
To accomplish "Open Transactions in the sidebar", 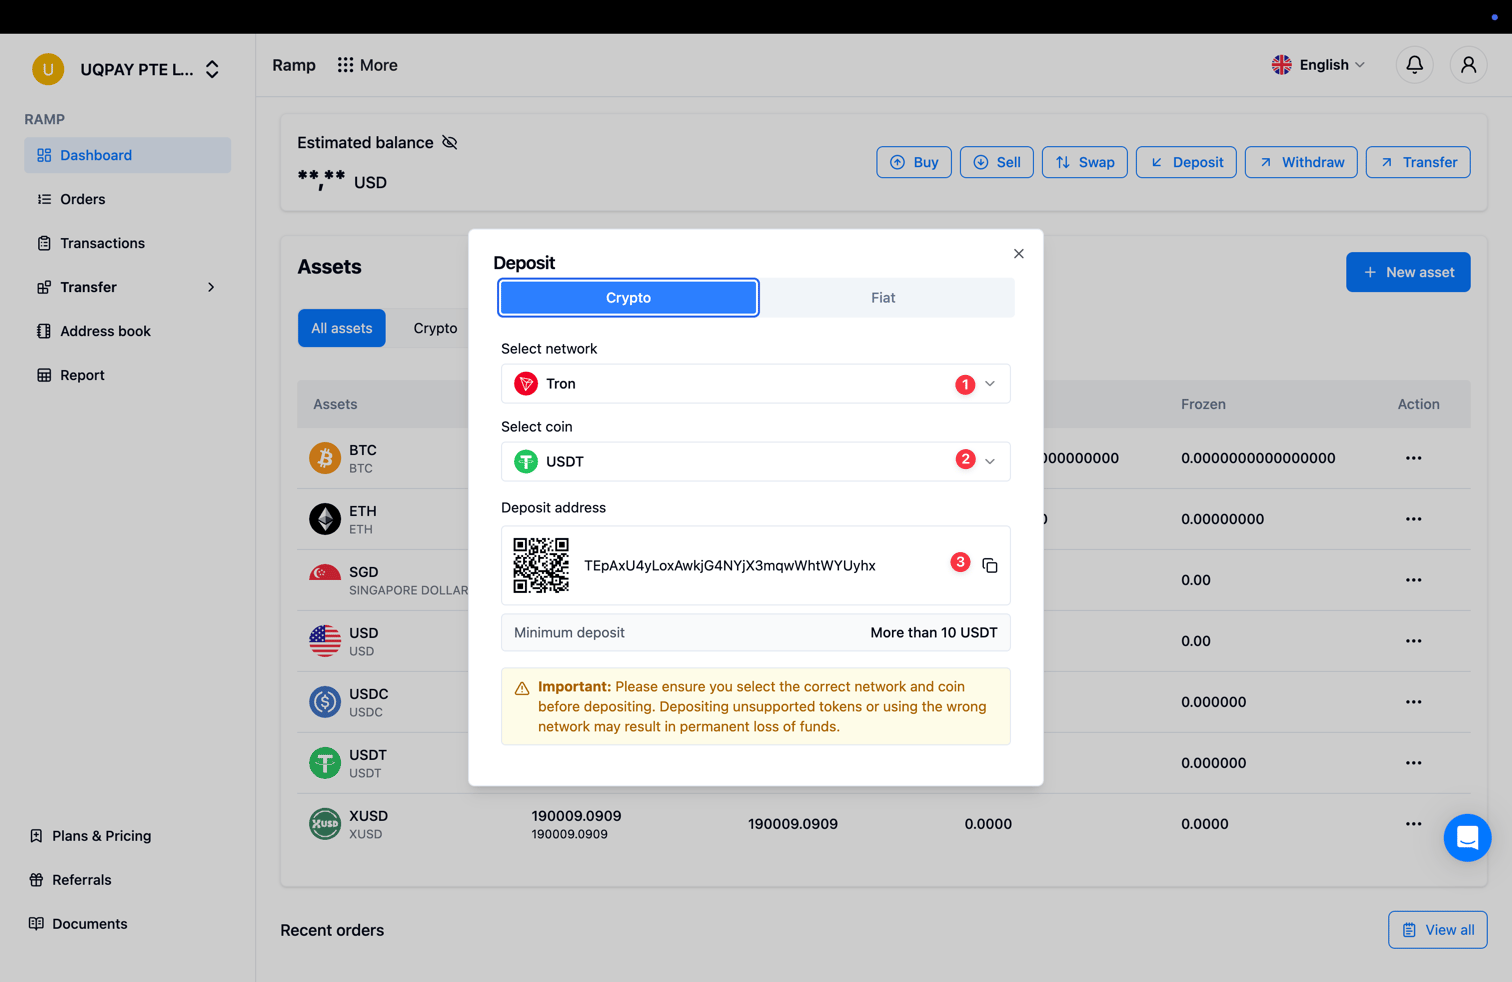I will point(127,243).
